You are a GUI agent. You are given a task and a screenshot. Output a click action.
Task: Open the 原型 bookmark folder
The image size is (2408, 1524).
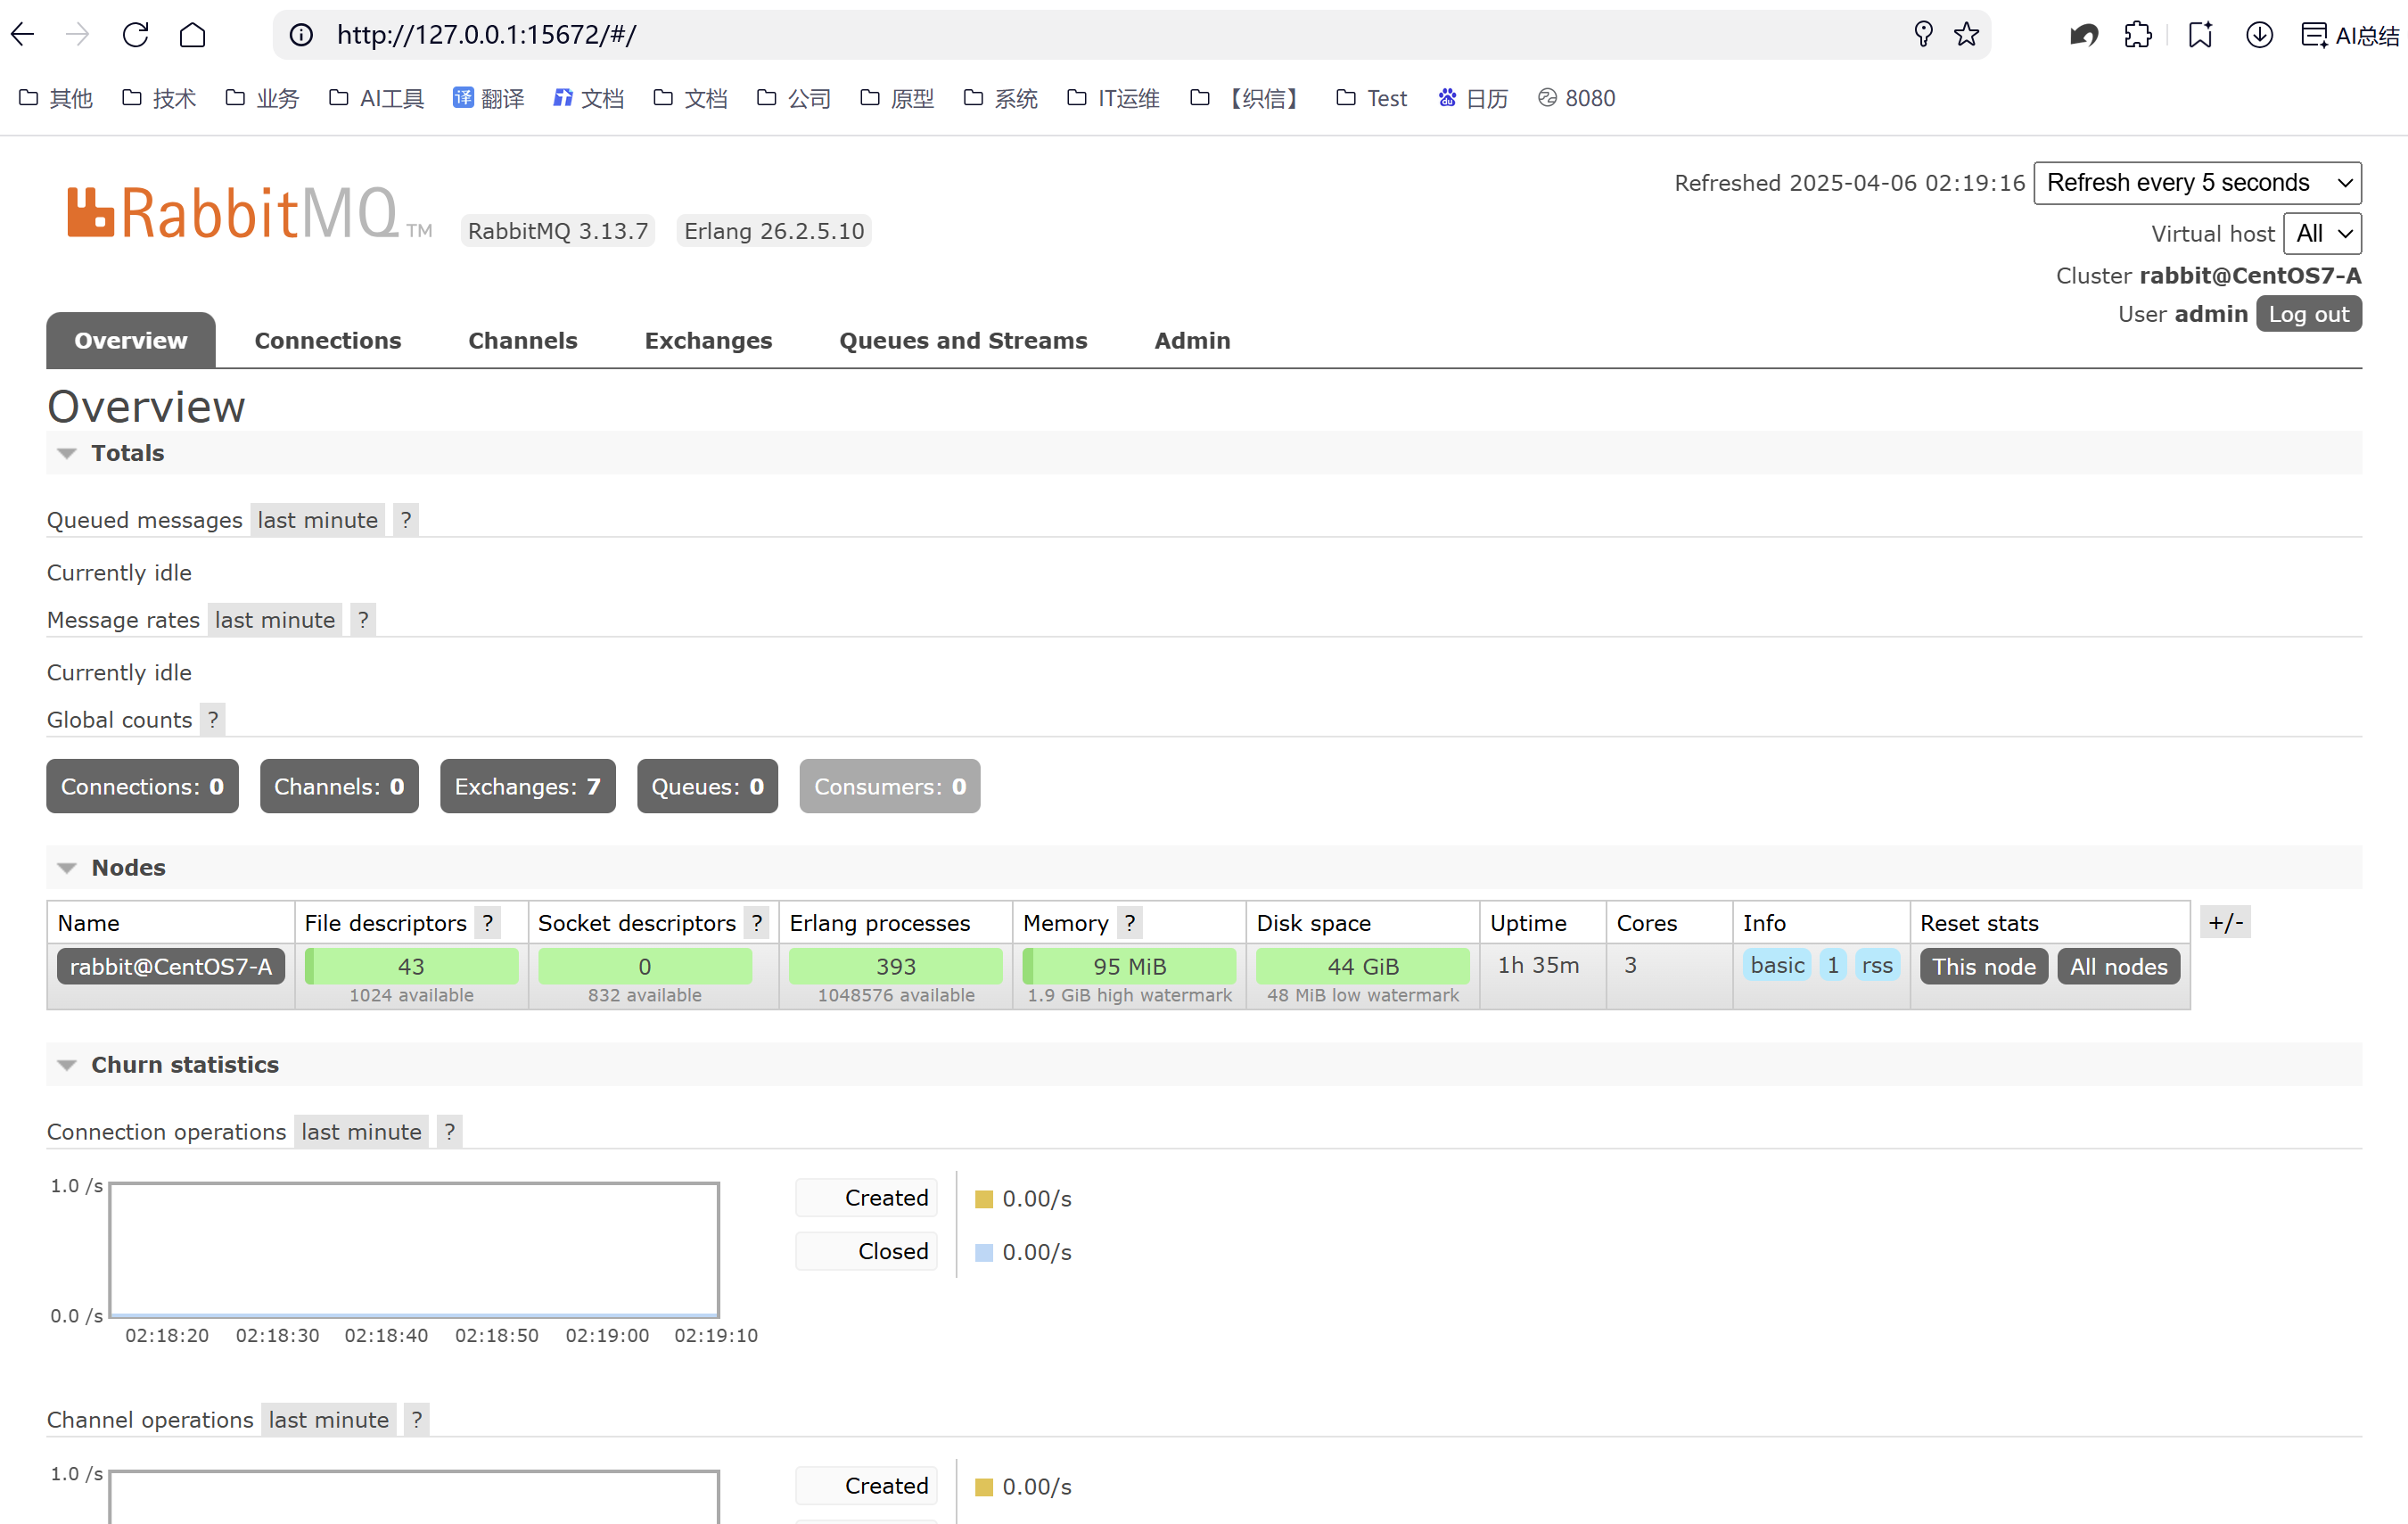[x=897, y=98]
